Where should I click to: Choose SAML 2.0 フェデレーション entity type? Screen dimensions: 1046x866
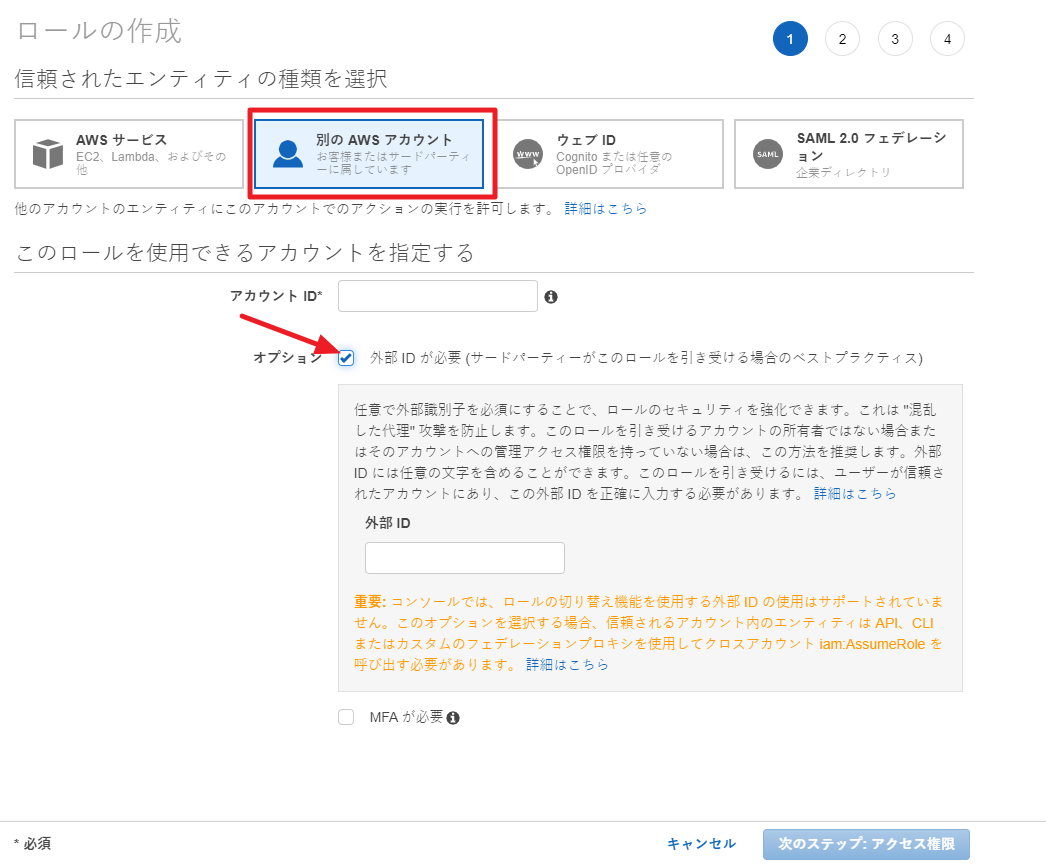coord(849,154)
